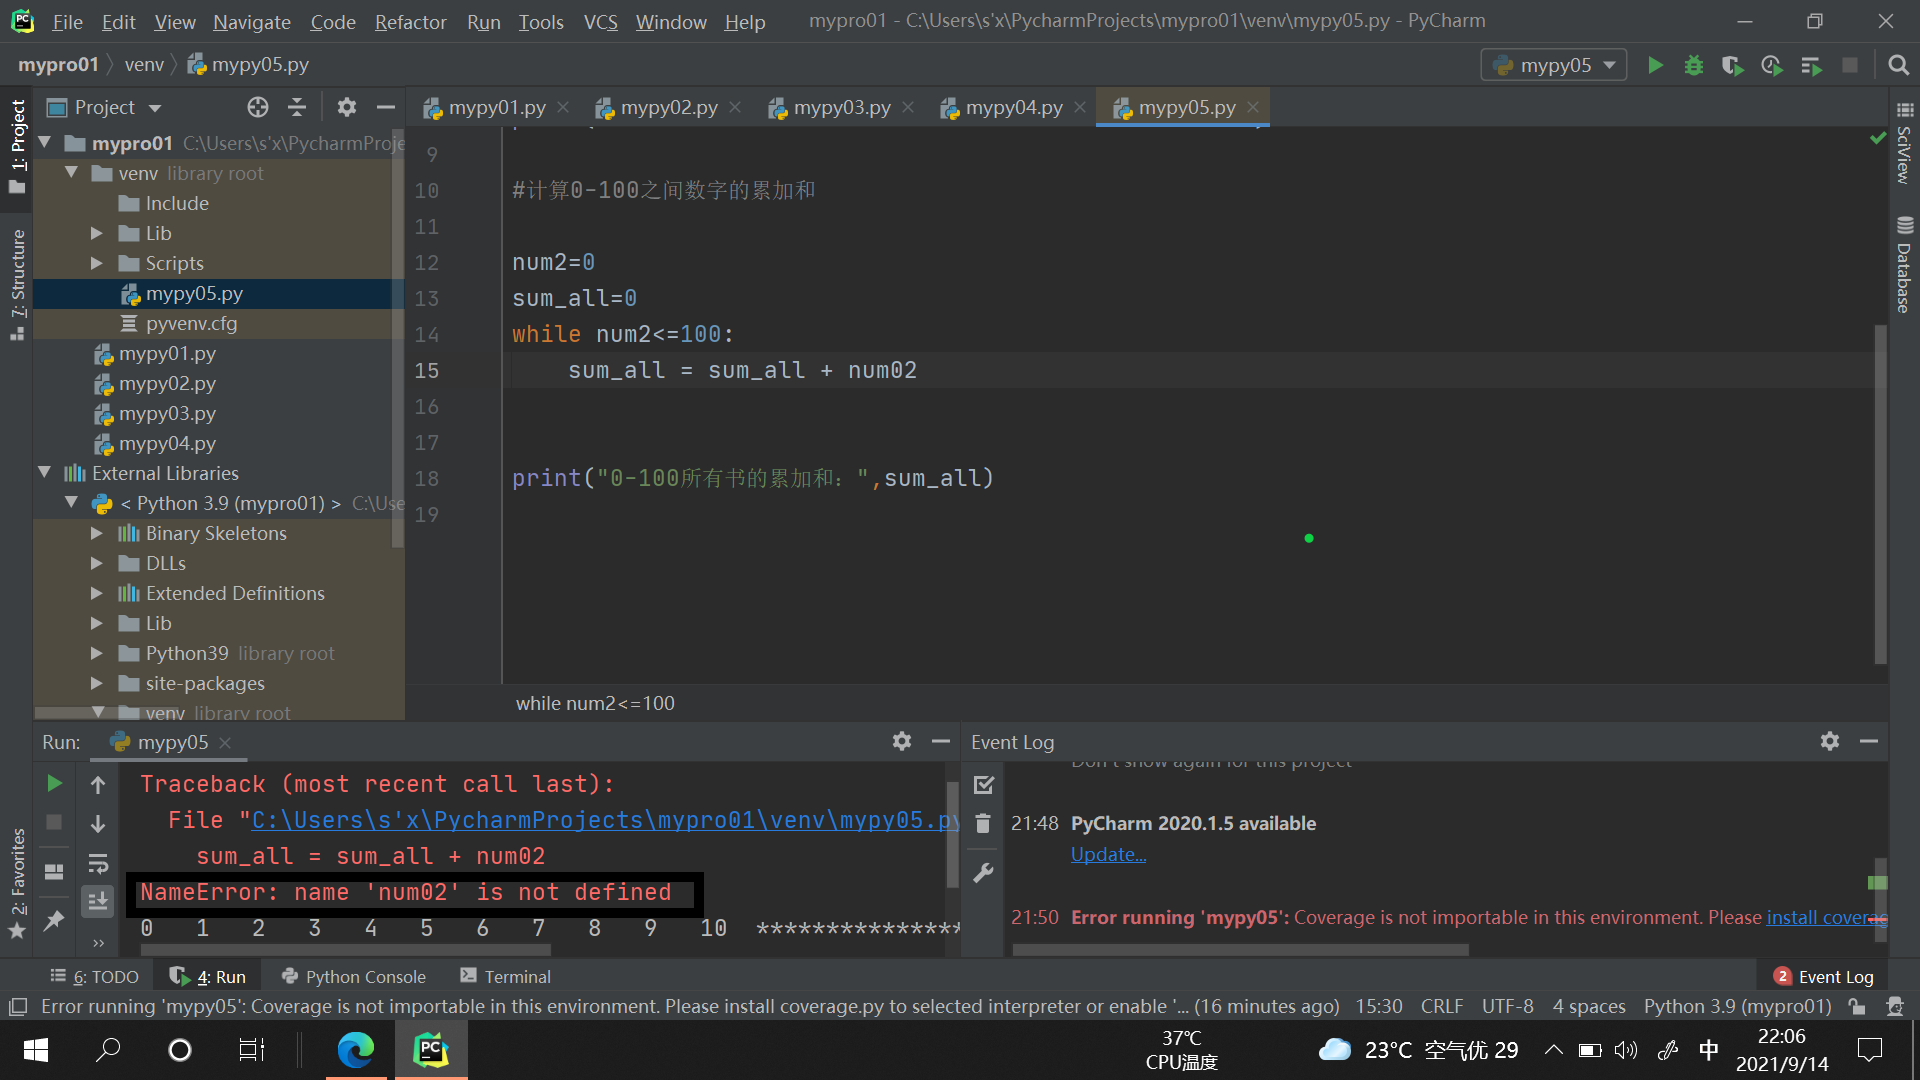This screenshot has height=1080, width=1920.
Task: Toggle soft-wrap in Run console
Action: (x=98, y=863)
